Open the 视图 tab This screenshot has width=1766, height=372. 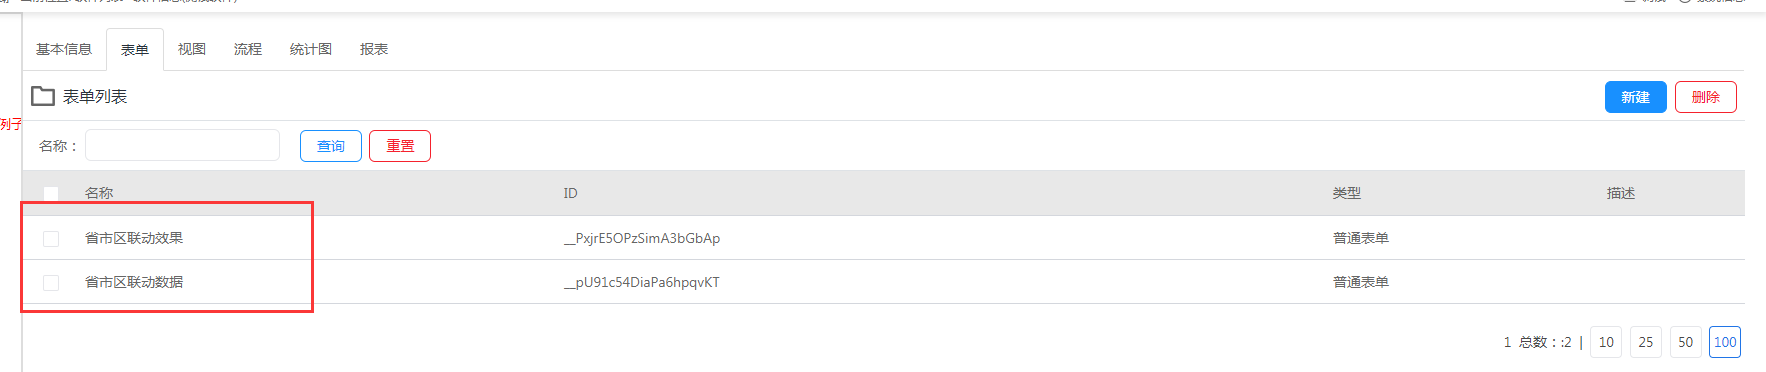point(192,49)
